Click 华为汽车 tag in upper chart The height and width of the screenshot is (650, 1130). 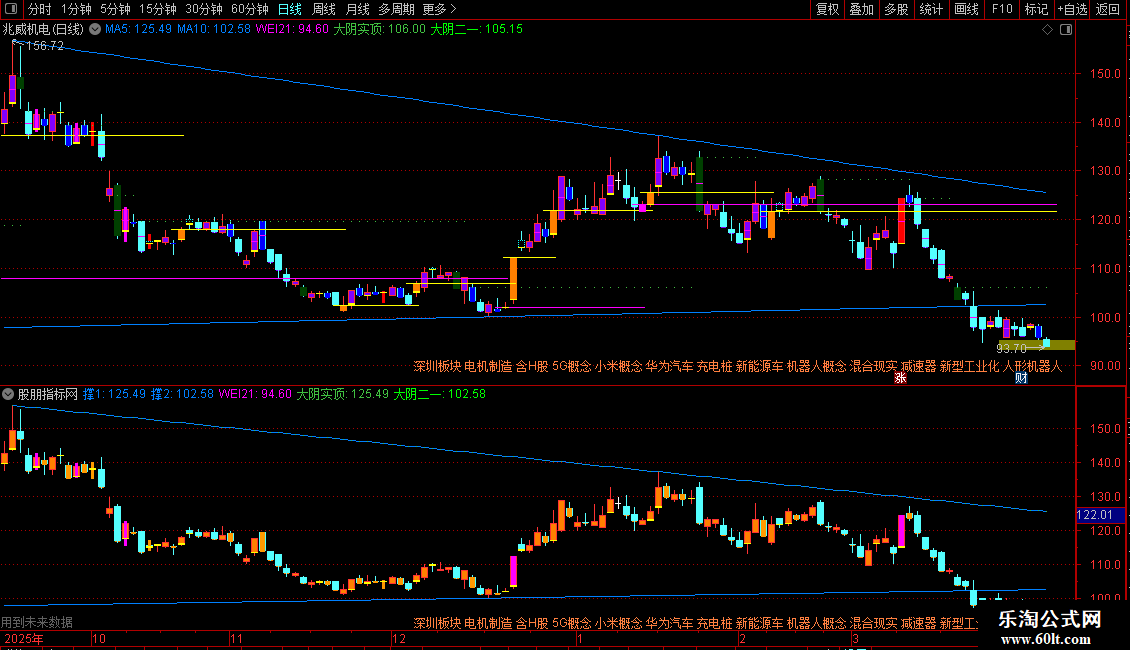pyautogui.click(x=669, y=367)
